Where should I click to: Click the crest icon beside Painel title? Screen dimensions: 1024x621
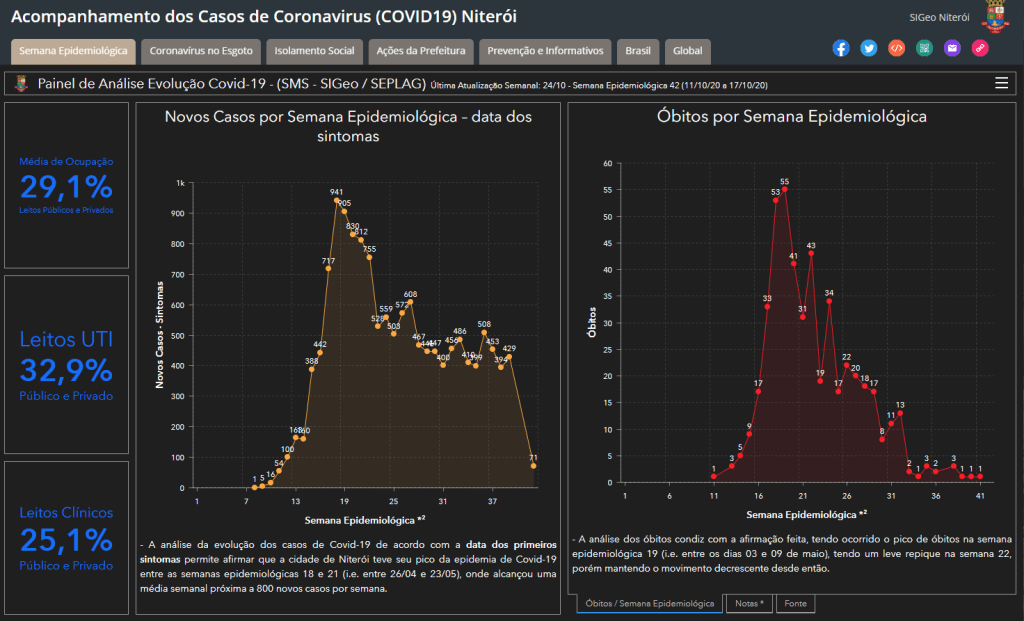pyautogui.click(x=22, y=84)
